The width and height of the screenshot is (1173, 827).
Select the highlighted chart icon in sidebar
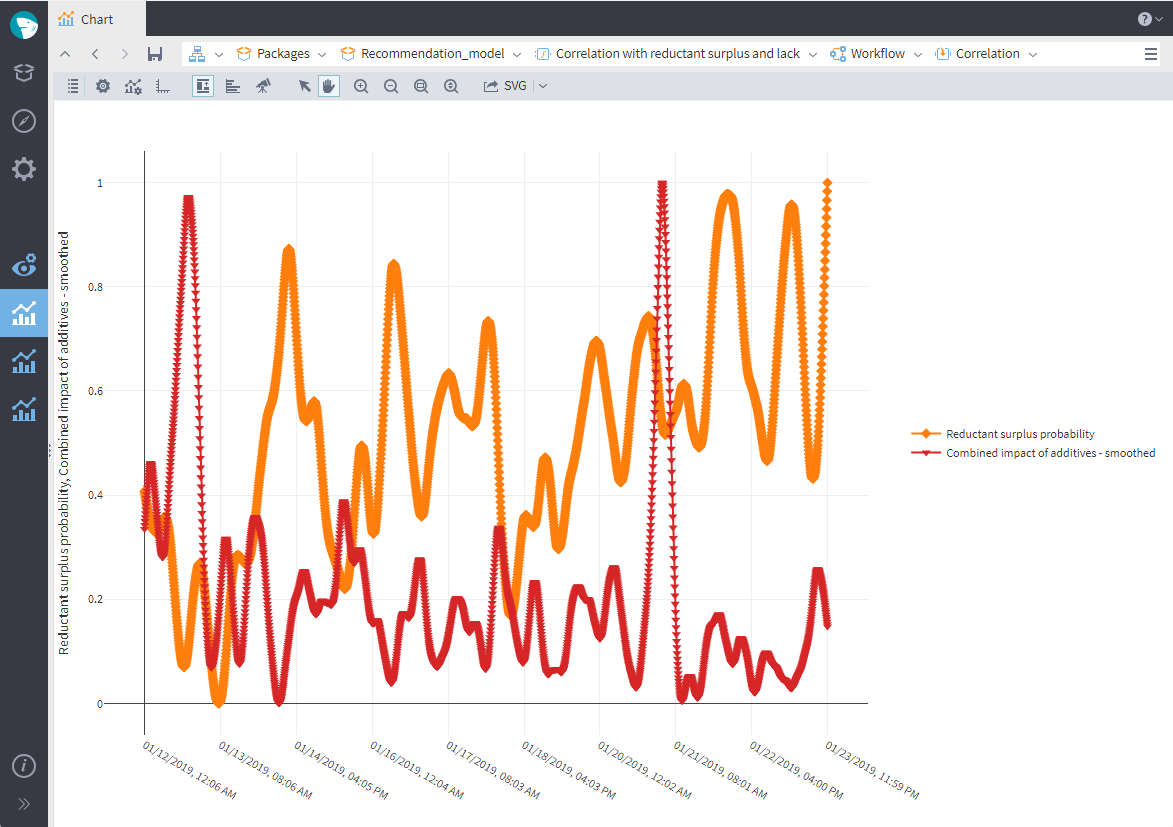pos(24,313)
